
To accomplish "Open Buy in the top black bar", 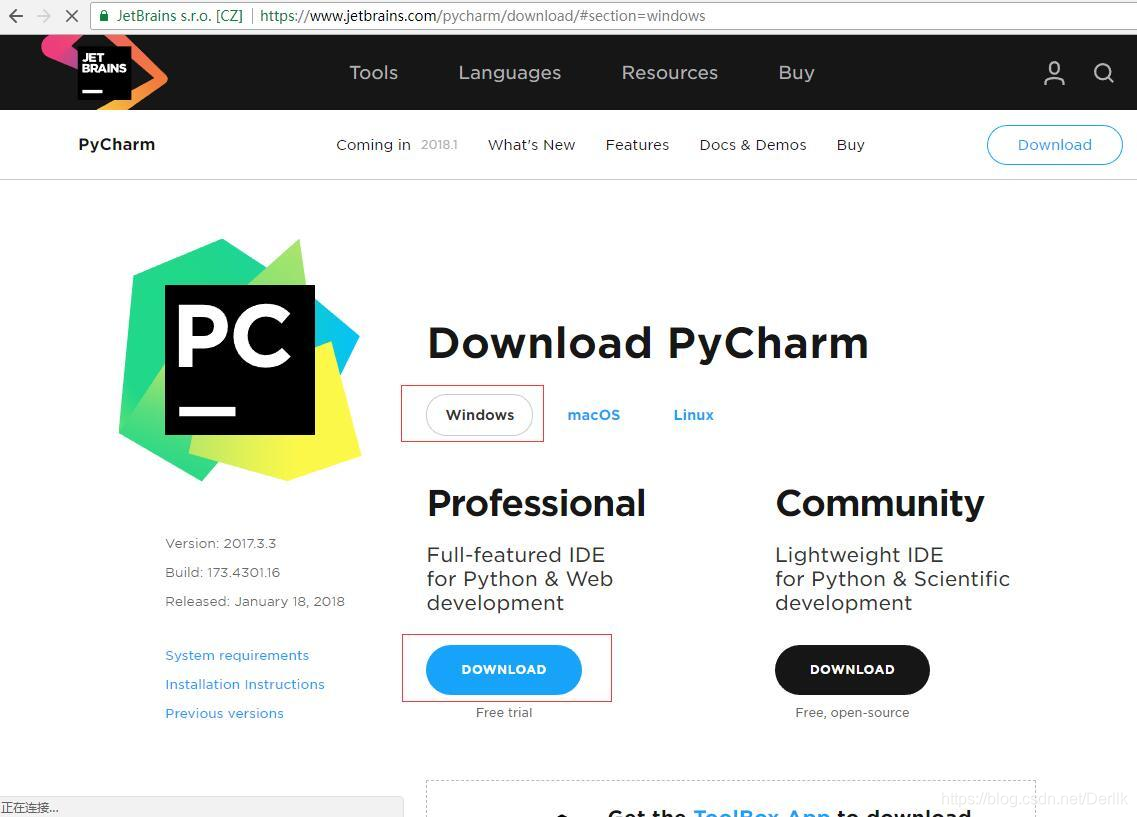I will 796,72.
